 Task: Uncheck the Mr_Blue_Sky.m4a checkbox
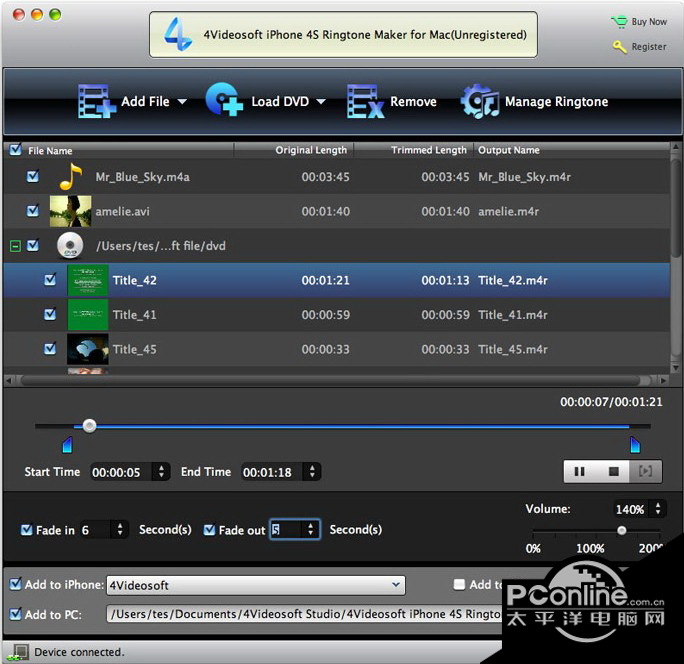coord(33,176)
